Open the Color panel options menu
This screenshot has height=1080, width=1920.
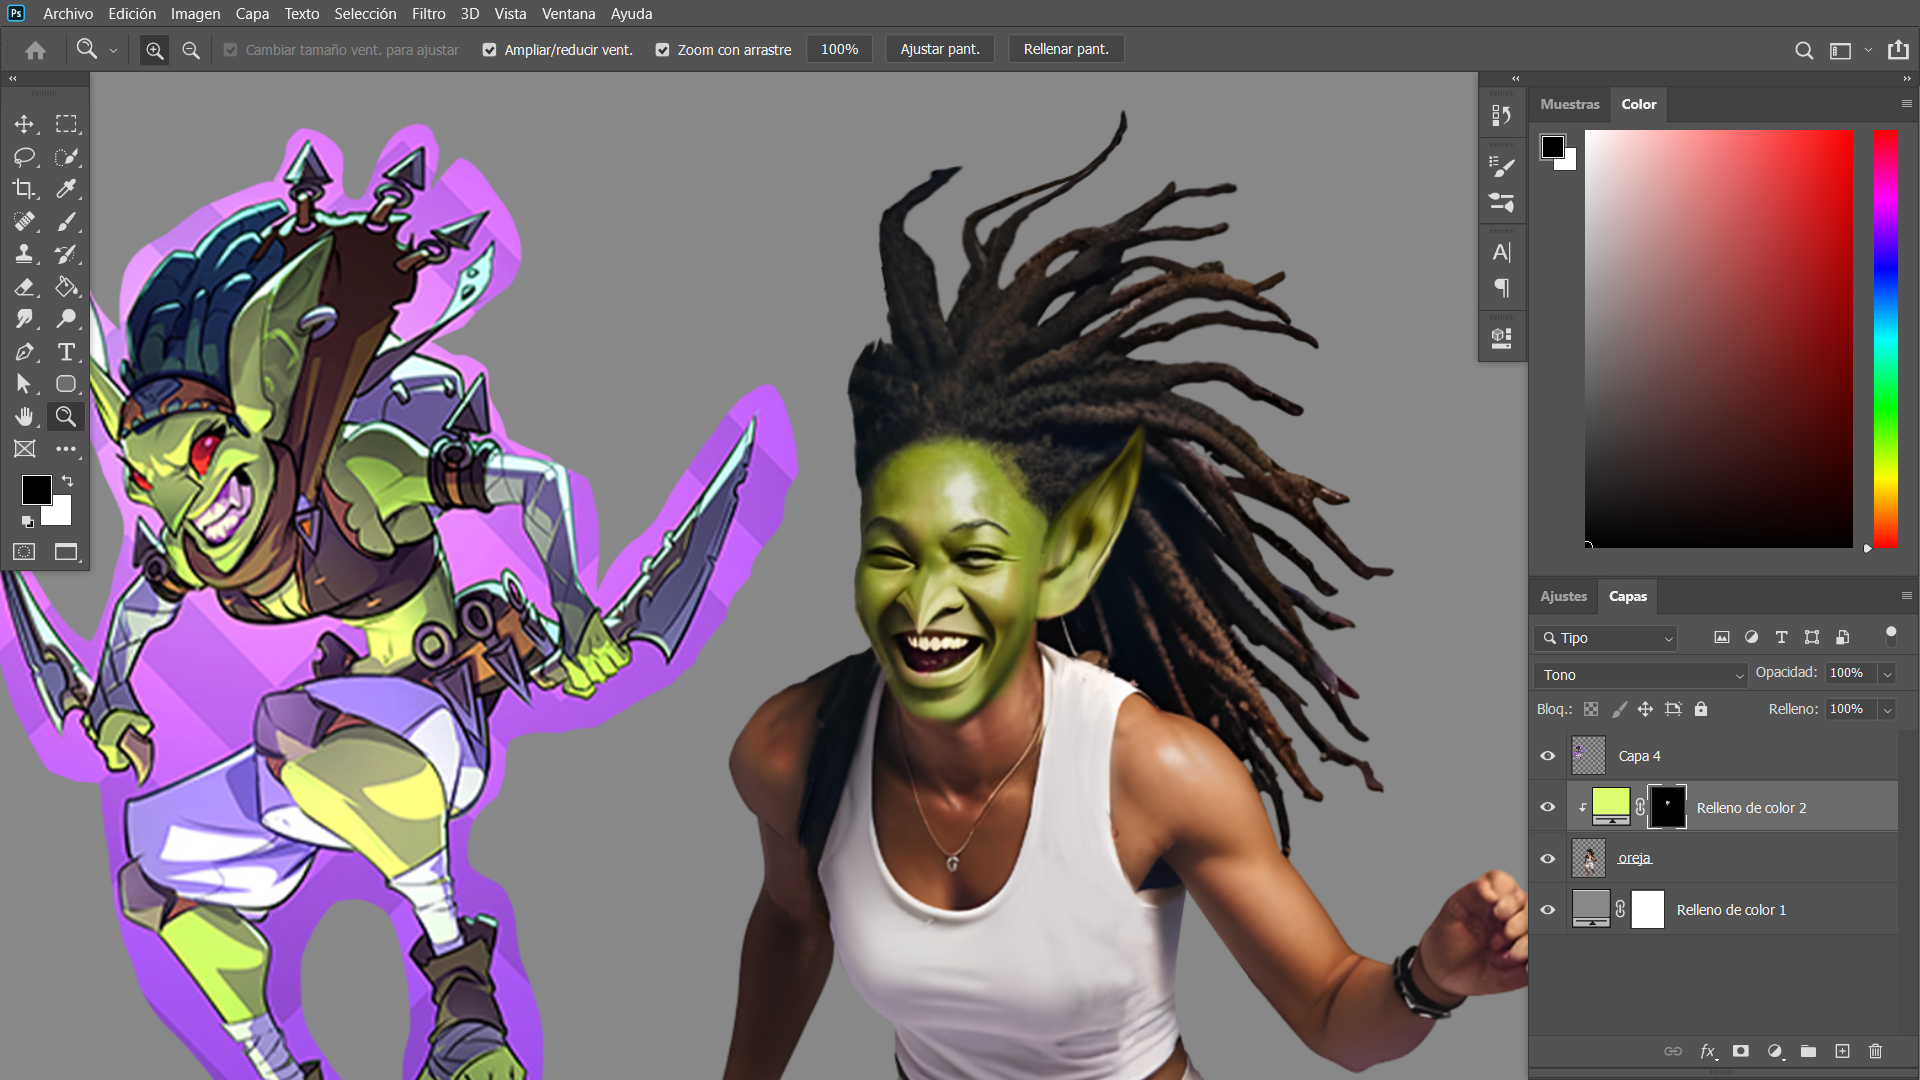click(x=1906, y=104)
